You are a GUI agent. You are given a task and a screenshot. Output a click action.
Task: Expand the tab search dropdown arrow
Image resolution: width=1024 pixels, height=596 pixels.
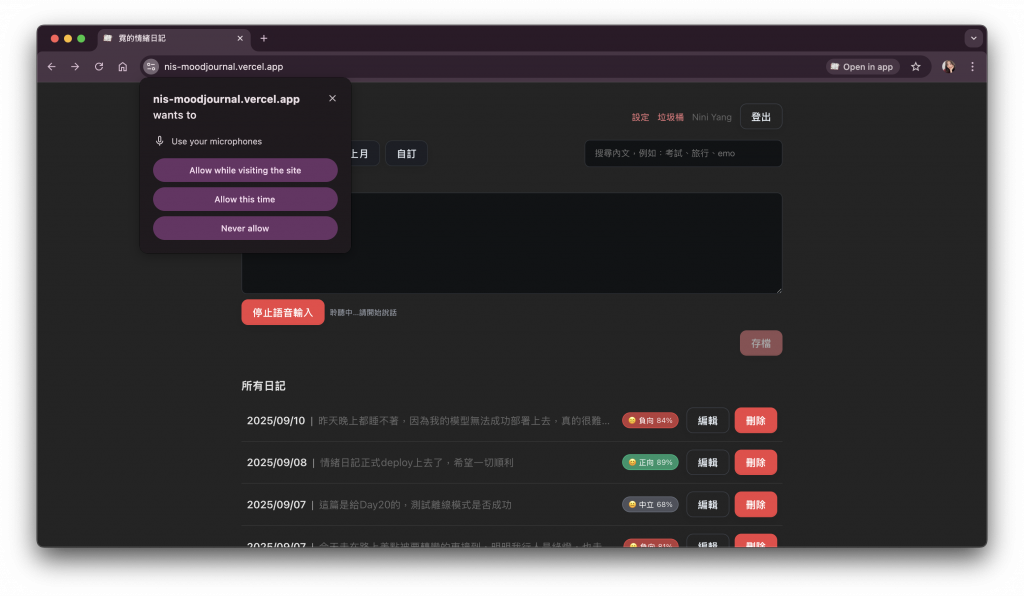click(x=973, y=38)
